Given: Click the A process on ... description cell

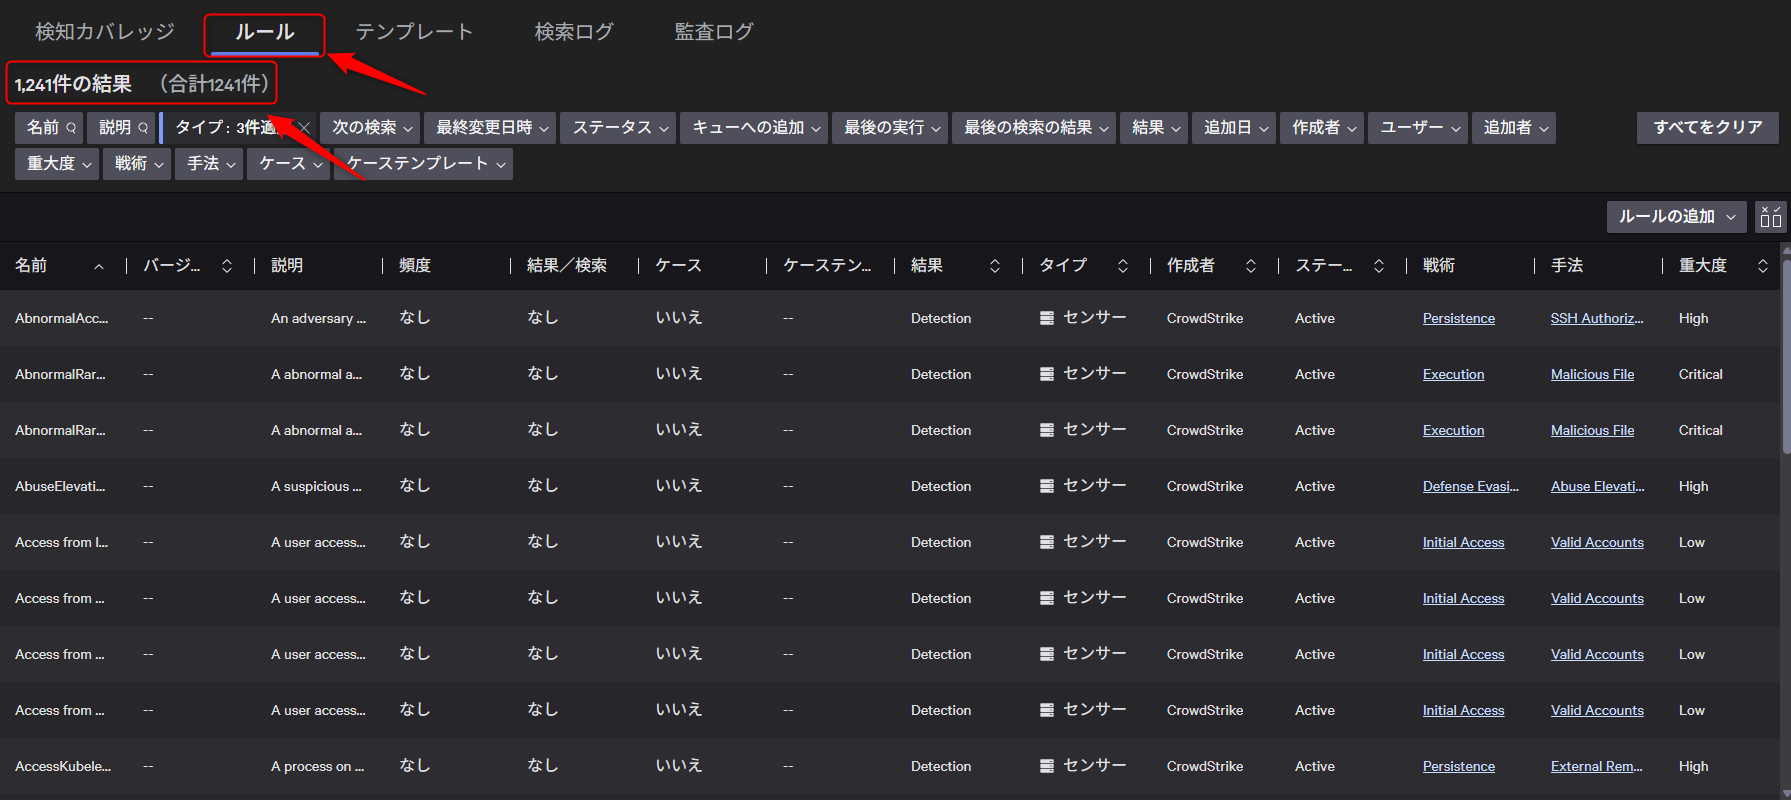Looking at the screenshot, I should 318,766.
